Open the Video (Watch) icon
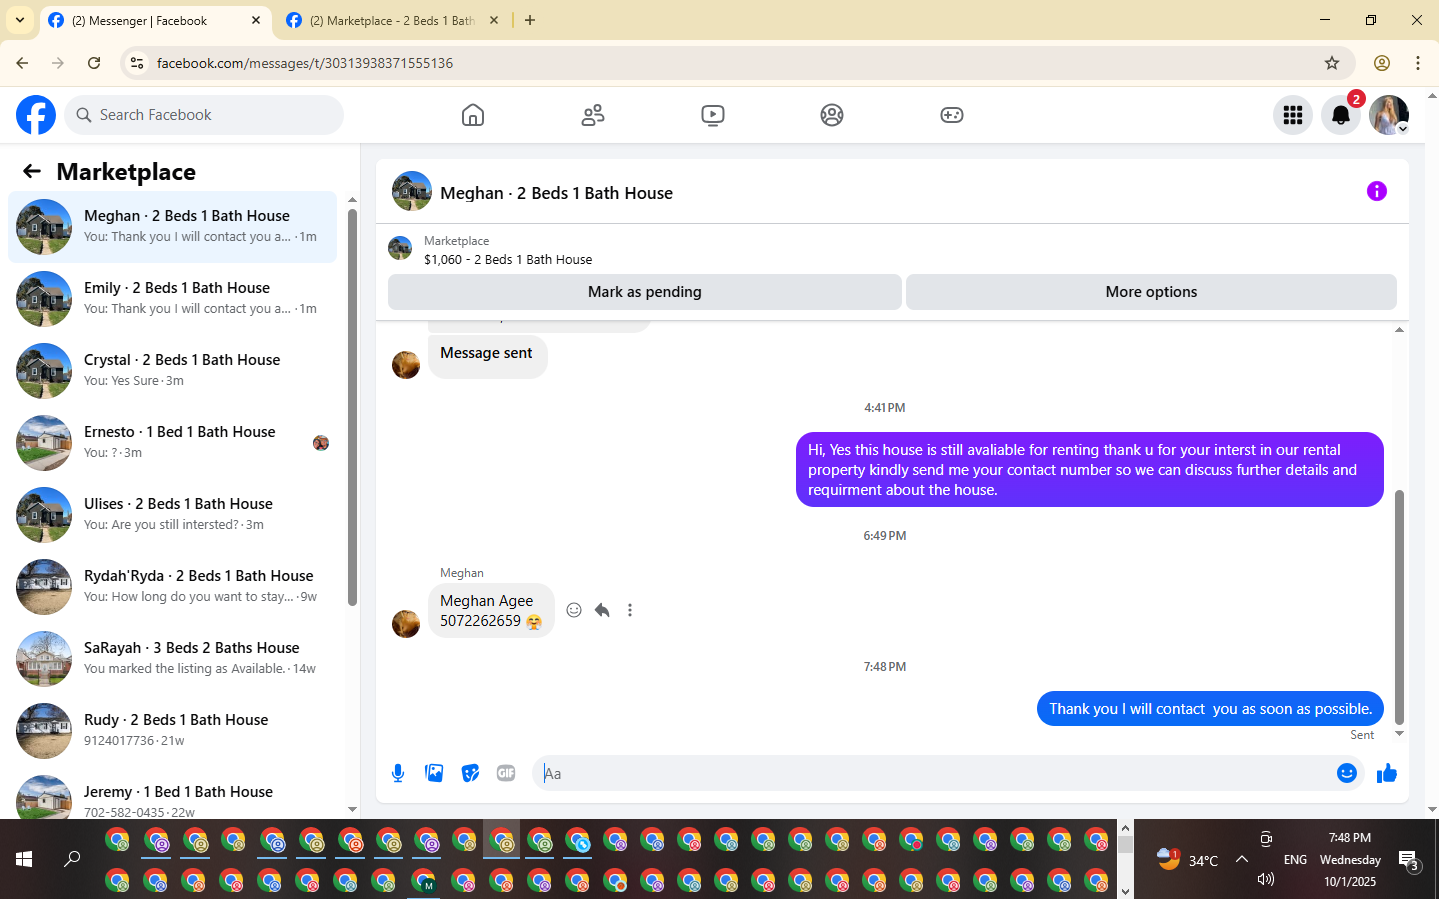Screen dimensions: 1439x899 [713, 115]
